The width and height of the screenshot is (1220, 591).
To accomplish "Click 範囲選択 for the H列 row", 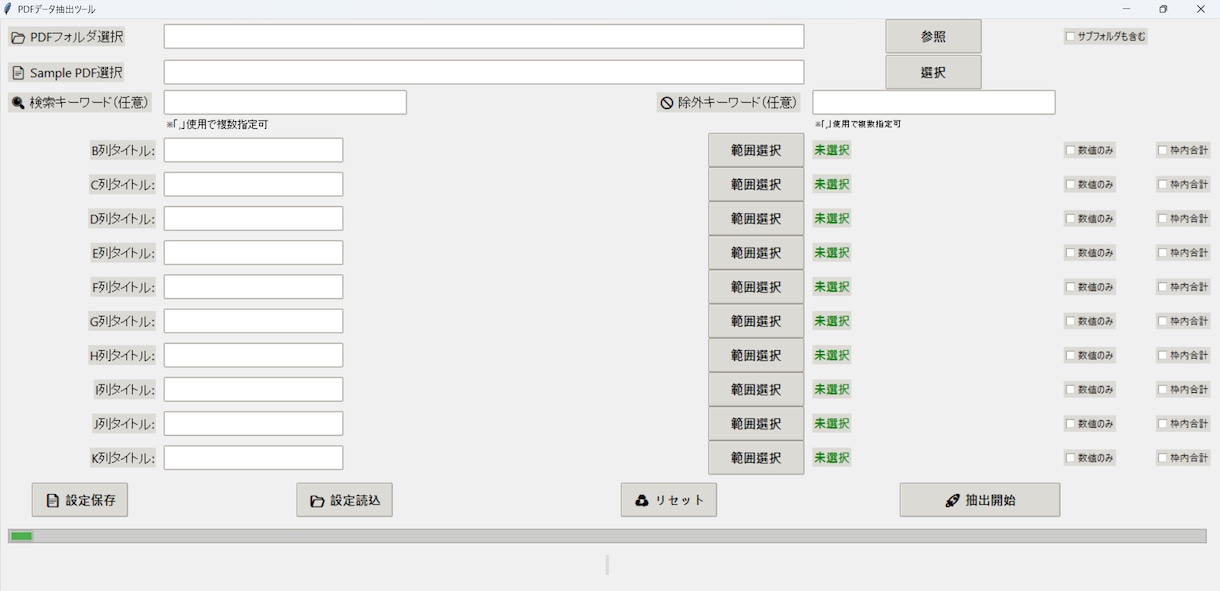I will click(756, 355).
